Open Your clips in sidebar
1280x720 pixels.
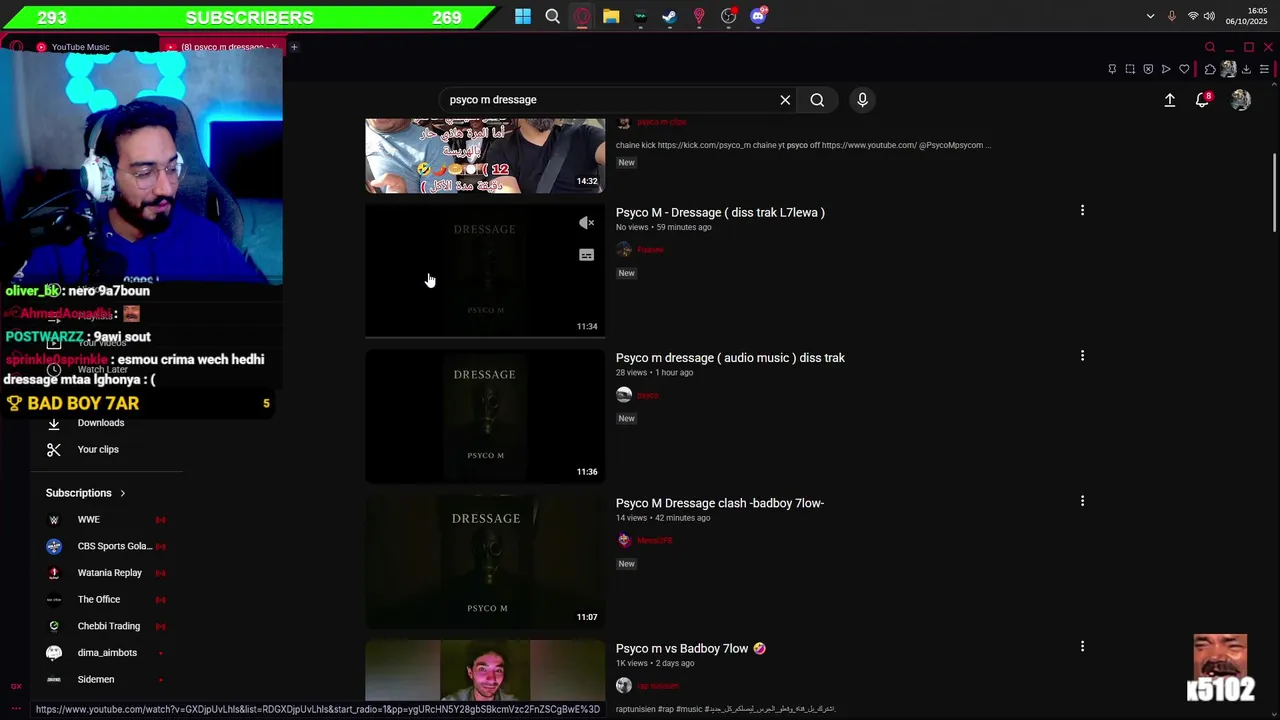[x=98, y=449]
